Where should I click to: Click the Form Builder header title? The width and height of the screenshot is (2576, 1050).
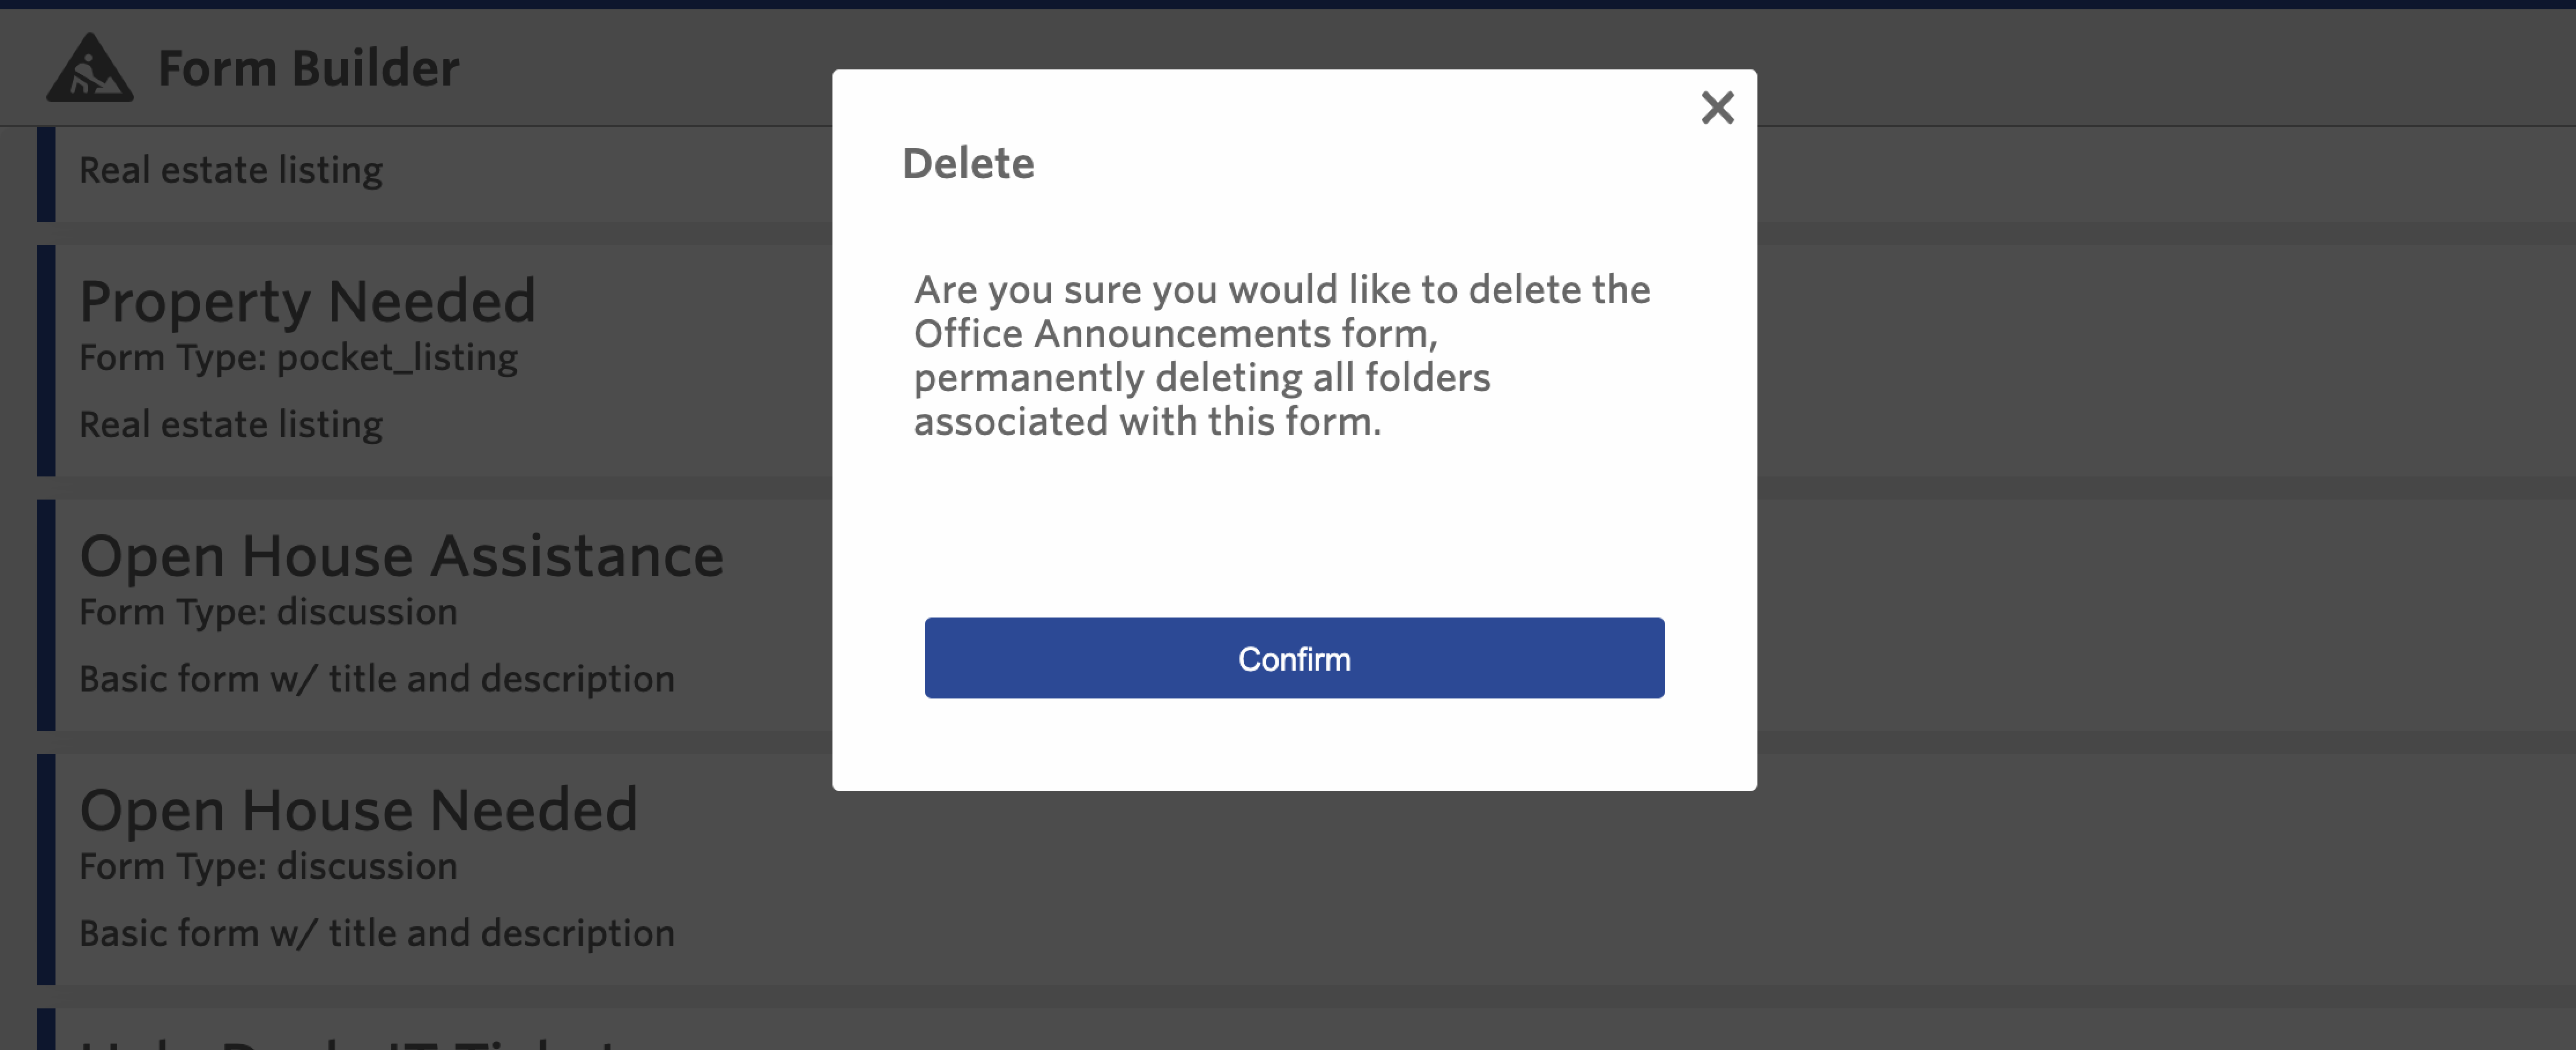[x=308, y=68]
